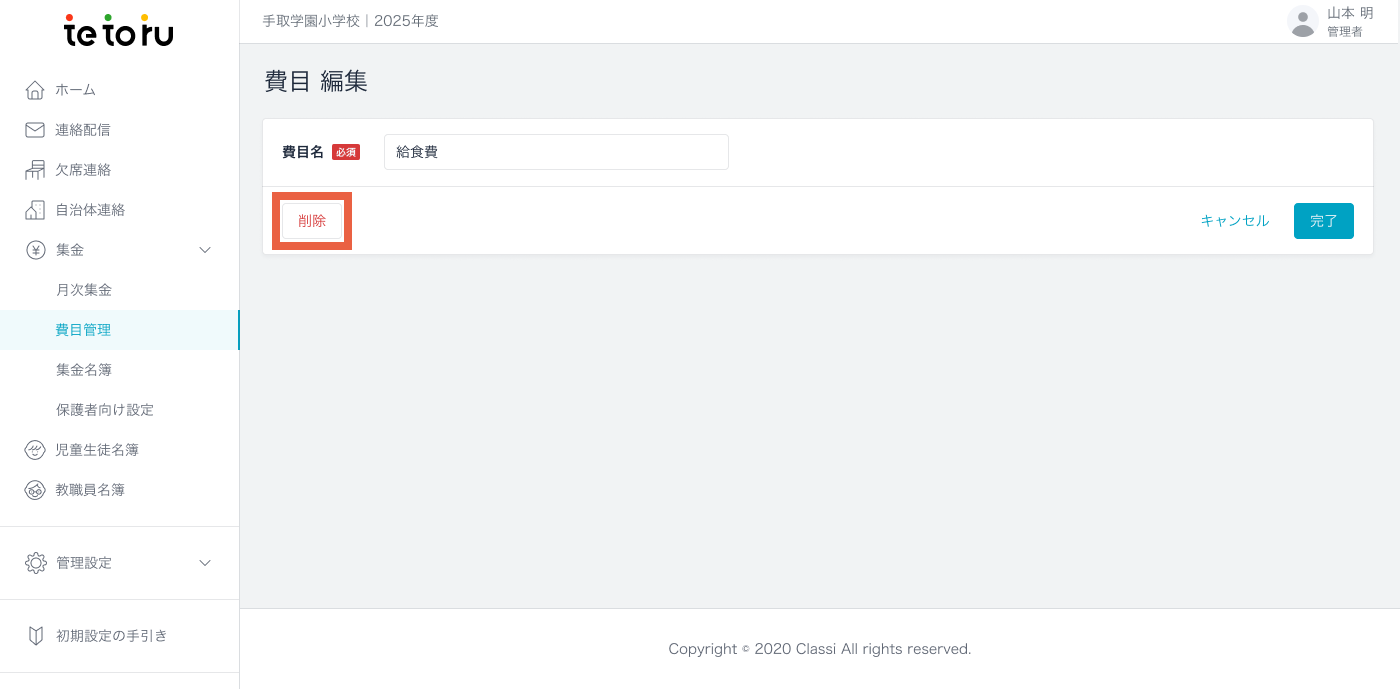Click the face icon for 児童生徒名簿
1400x689 pixels.
[35, 450]
